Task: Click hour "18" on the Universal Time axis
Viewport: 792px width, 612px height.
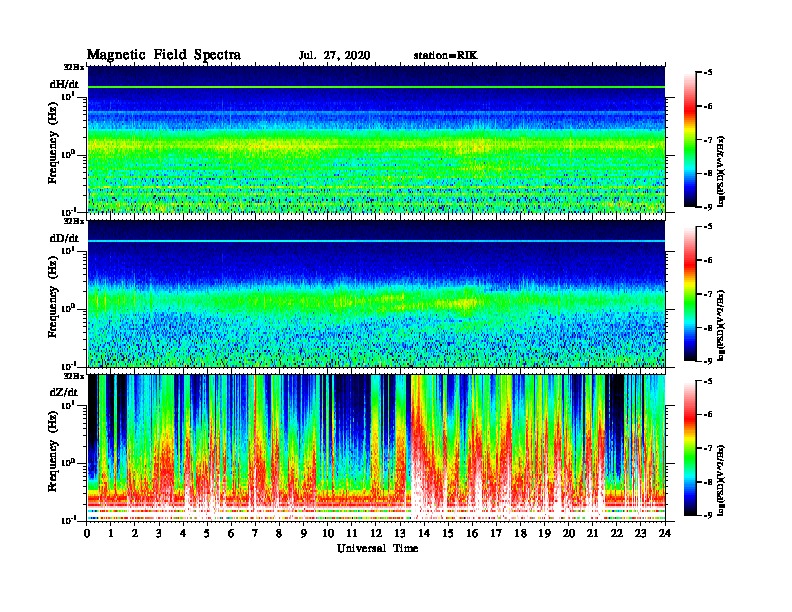Action: (520, 534)
